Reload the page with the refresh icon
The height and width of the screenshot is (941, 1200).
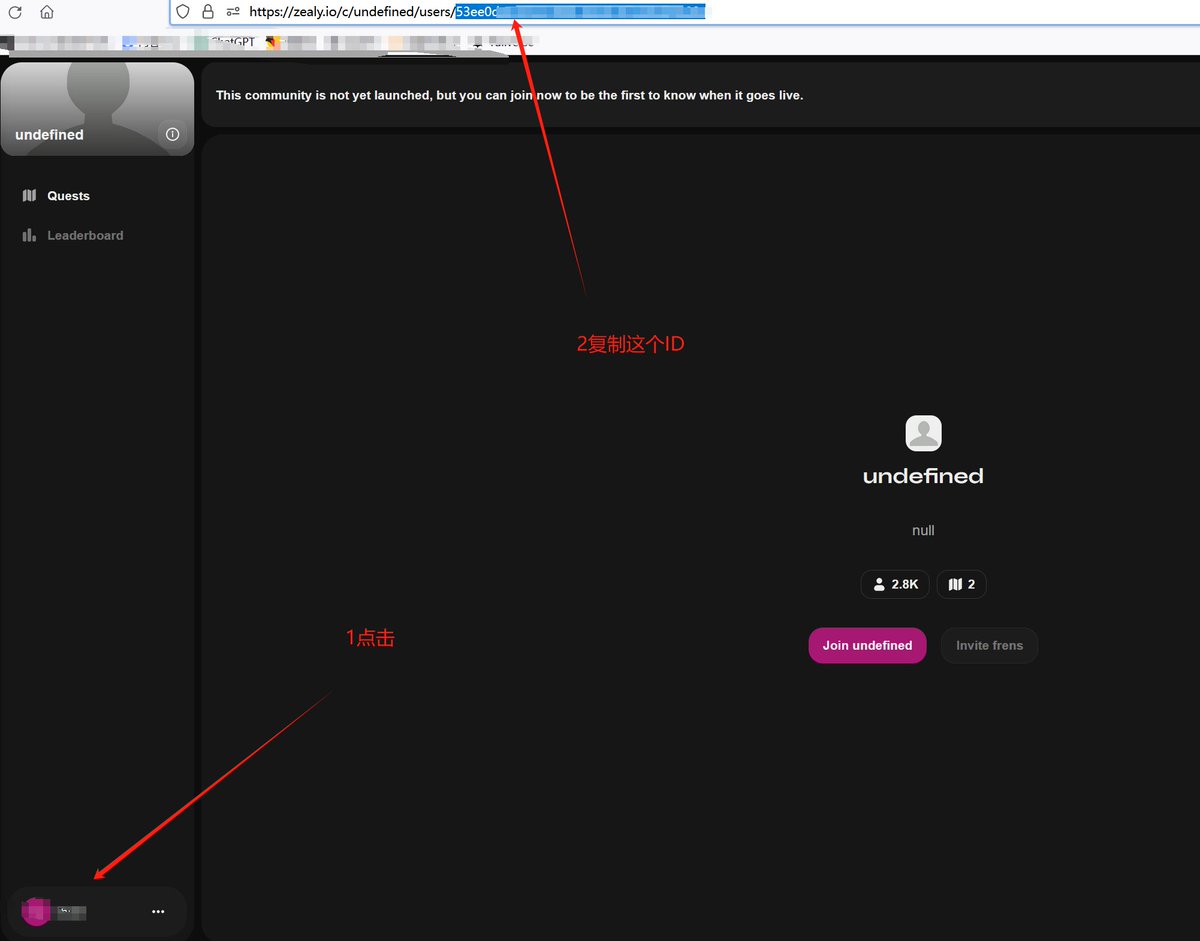click(x=14, y=12)
